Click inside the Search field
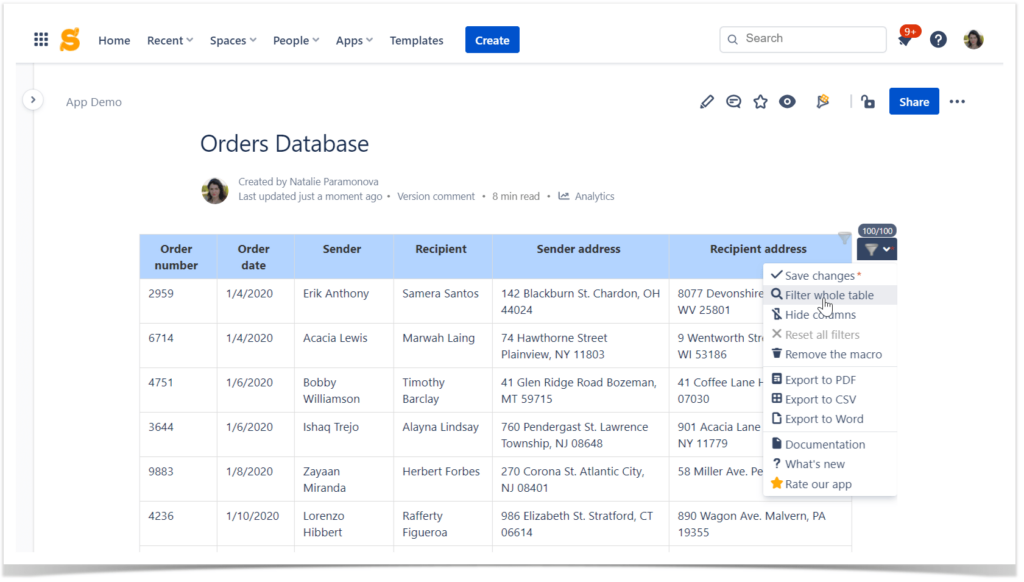Screen dimensions: 1024x582 point(802,39)
